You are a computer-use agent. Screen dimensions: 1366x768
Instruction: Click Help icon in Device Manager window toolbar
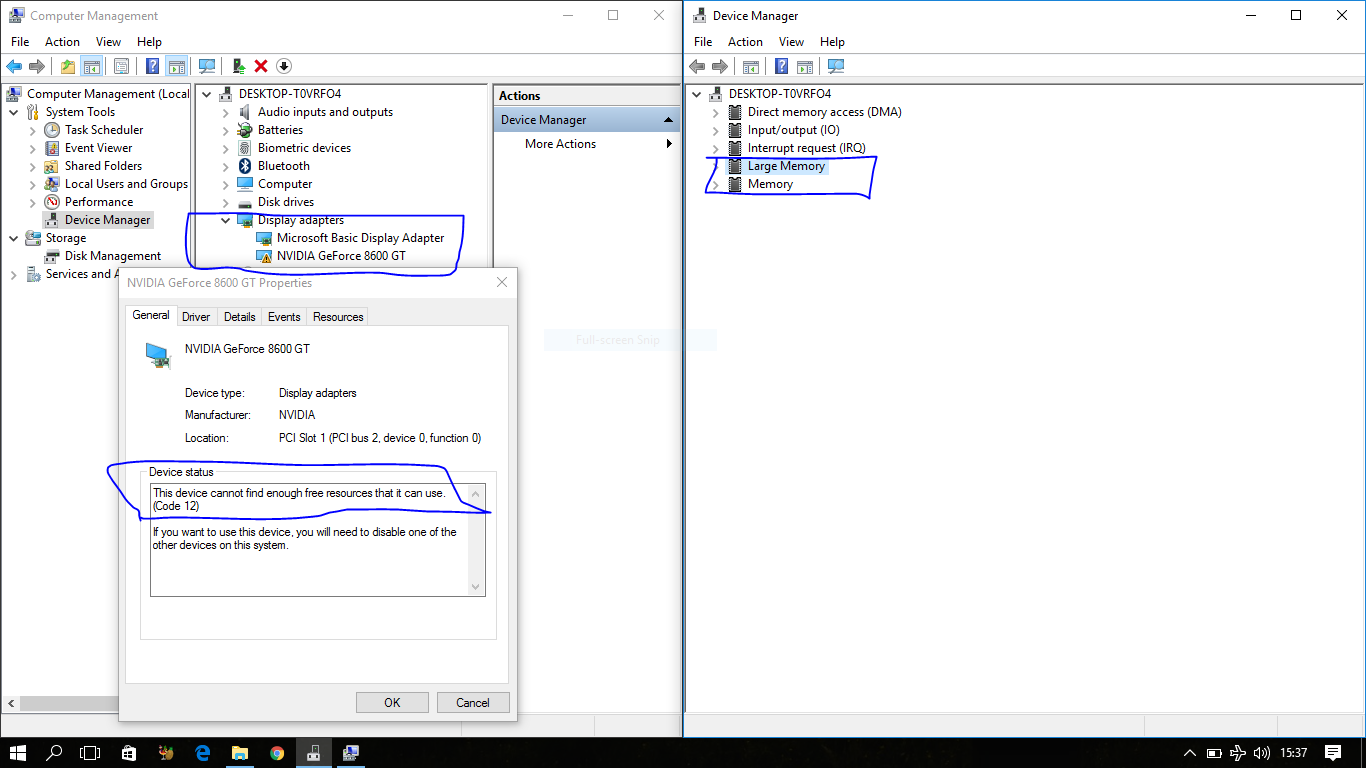coord(782,66)
